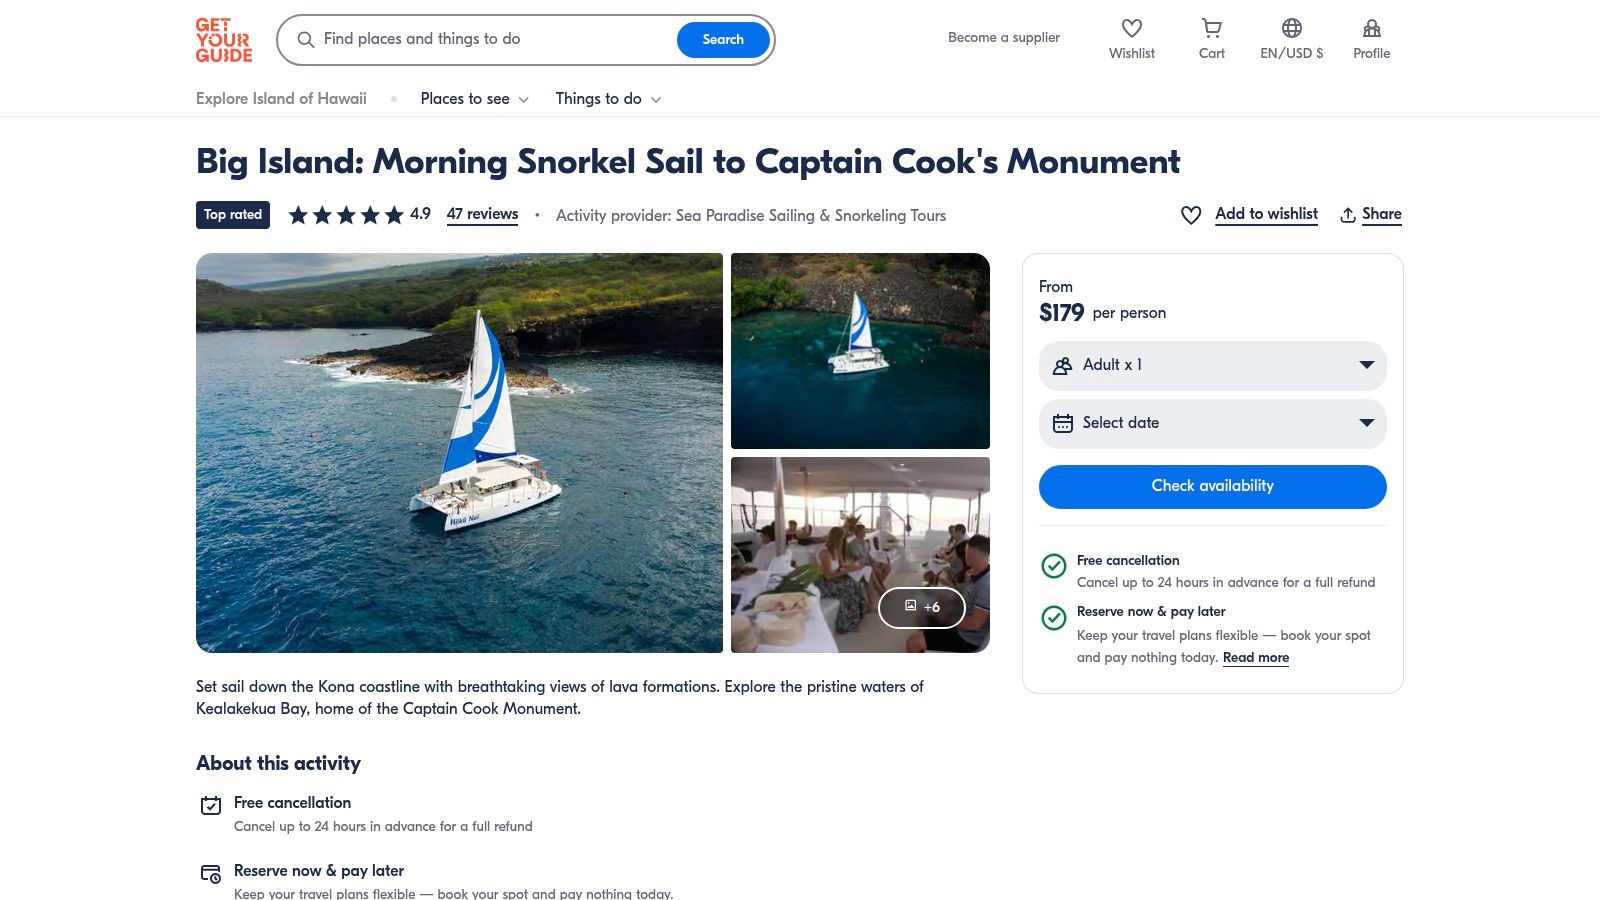Open the shopping Cart icon

1211,29
